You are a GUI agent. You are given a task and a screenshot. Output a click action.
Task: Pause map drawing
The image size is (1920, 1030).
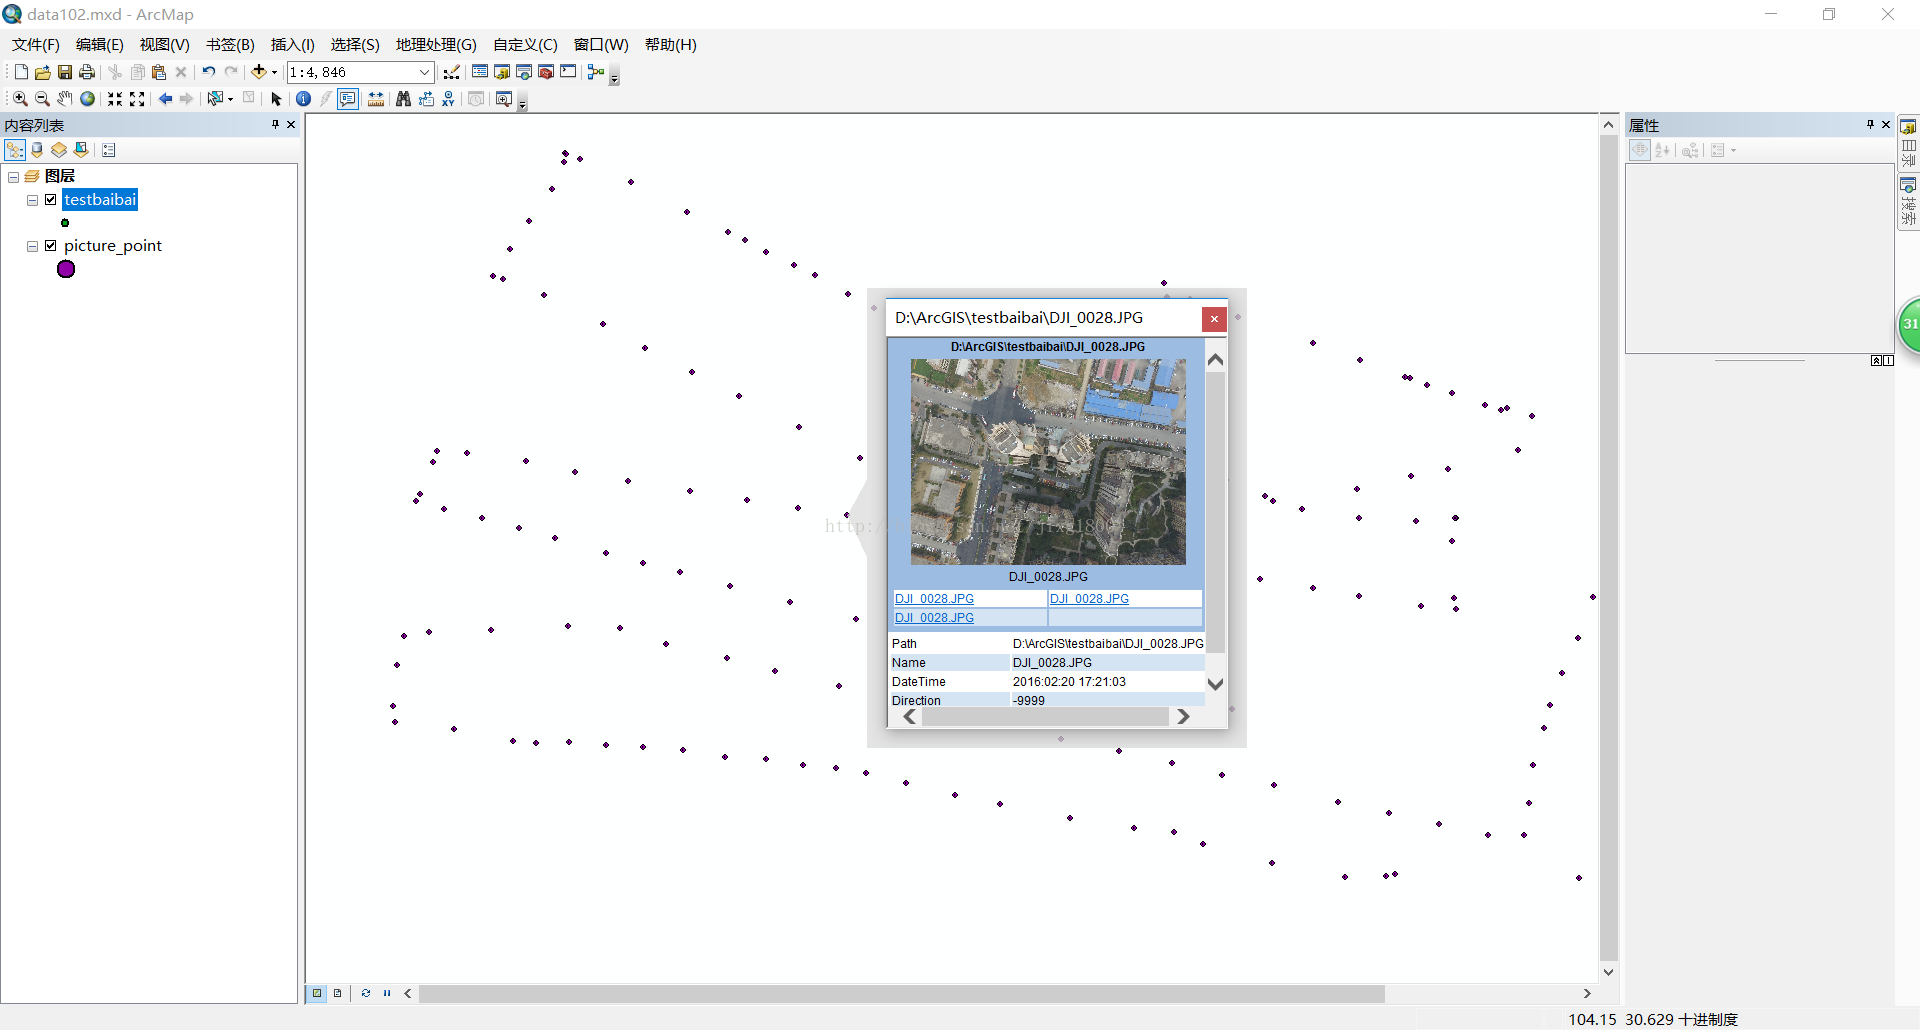[387, 993]
